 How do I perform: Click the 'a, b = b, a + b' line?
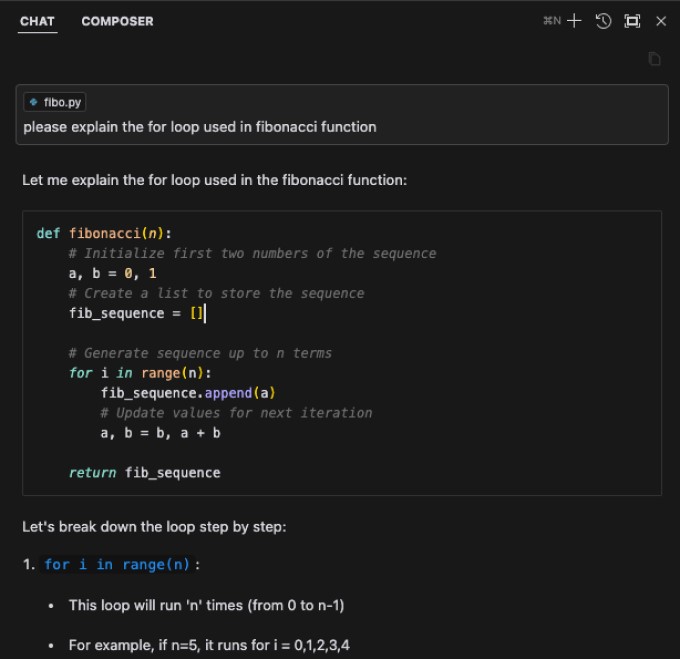click(160, 433)
